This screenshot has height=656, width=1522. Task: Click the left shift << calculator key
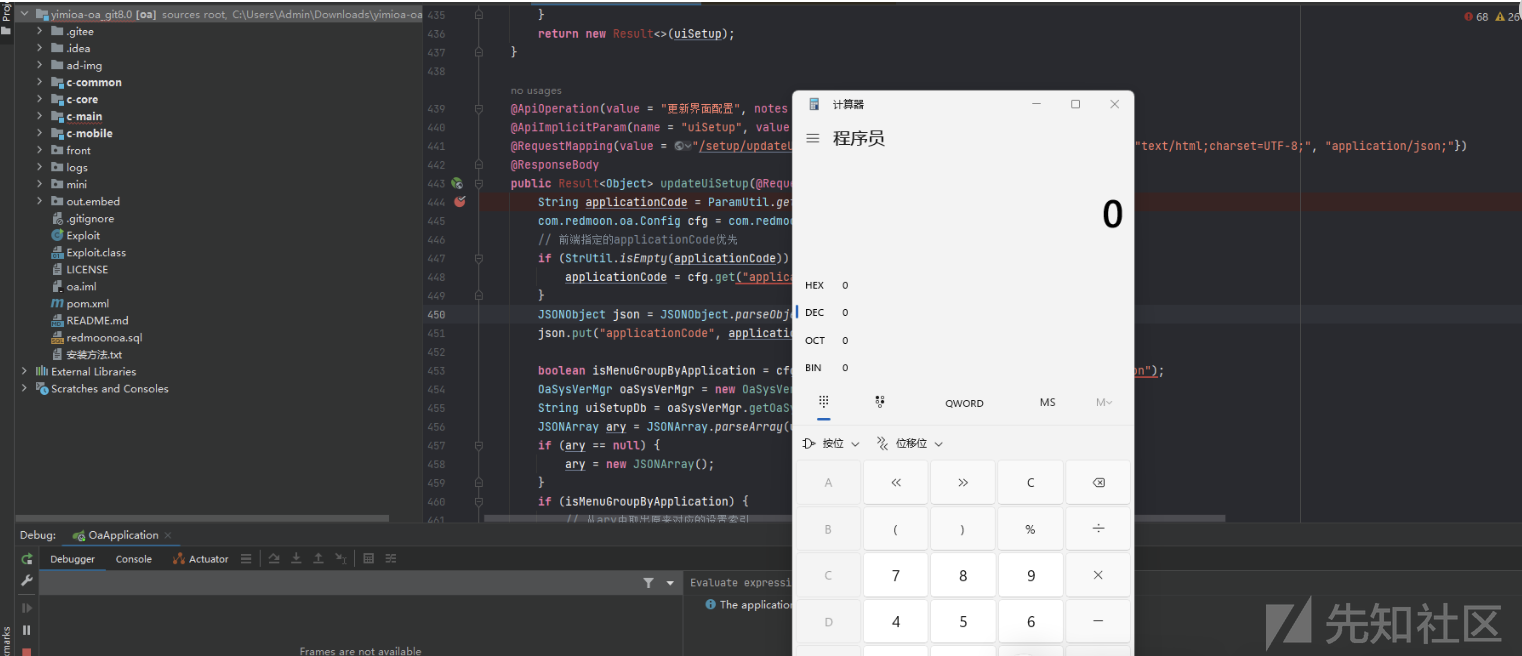coord(896,483)
